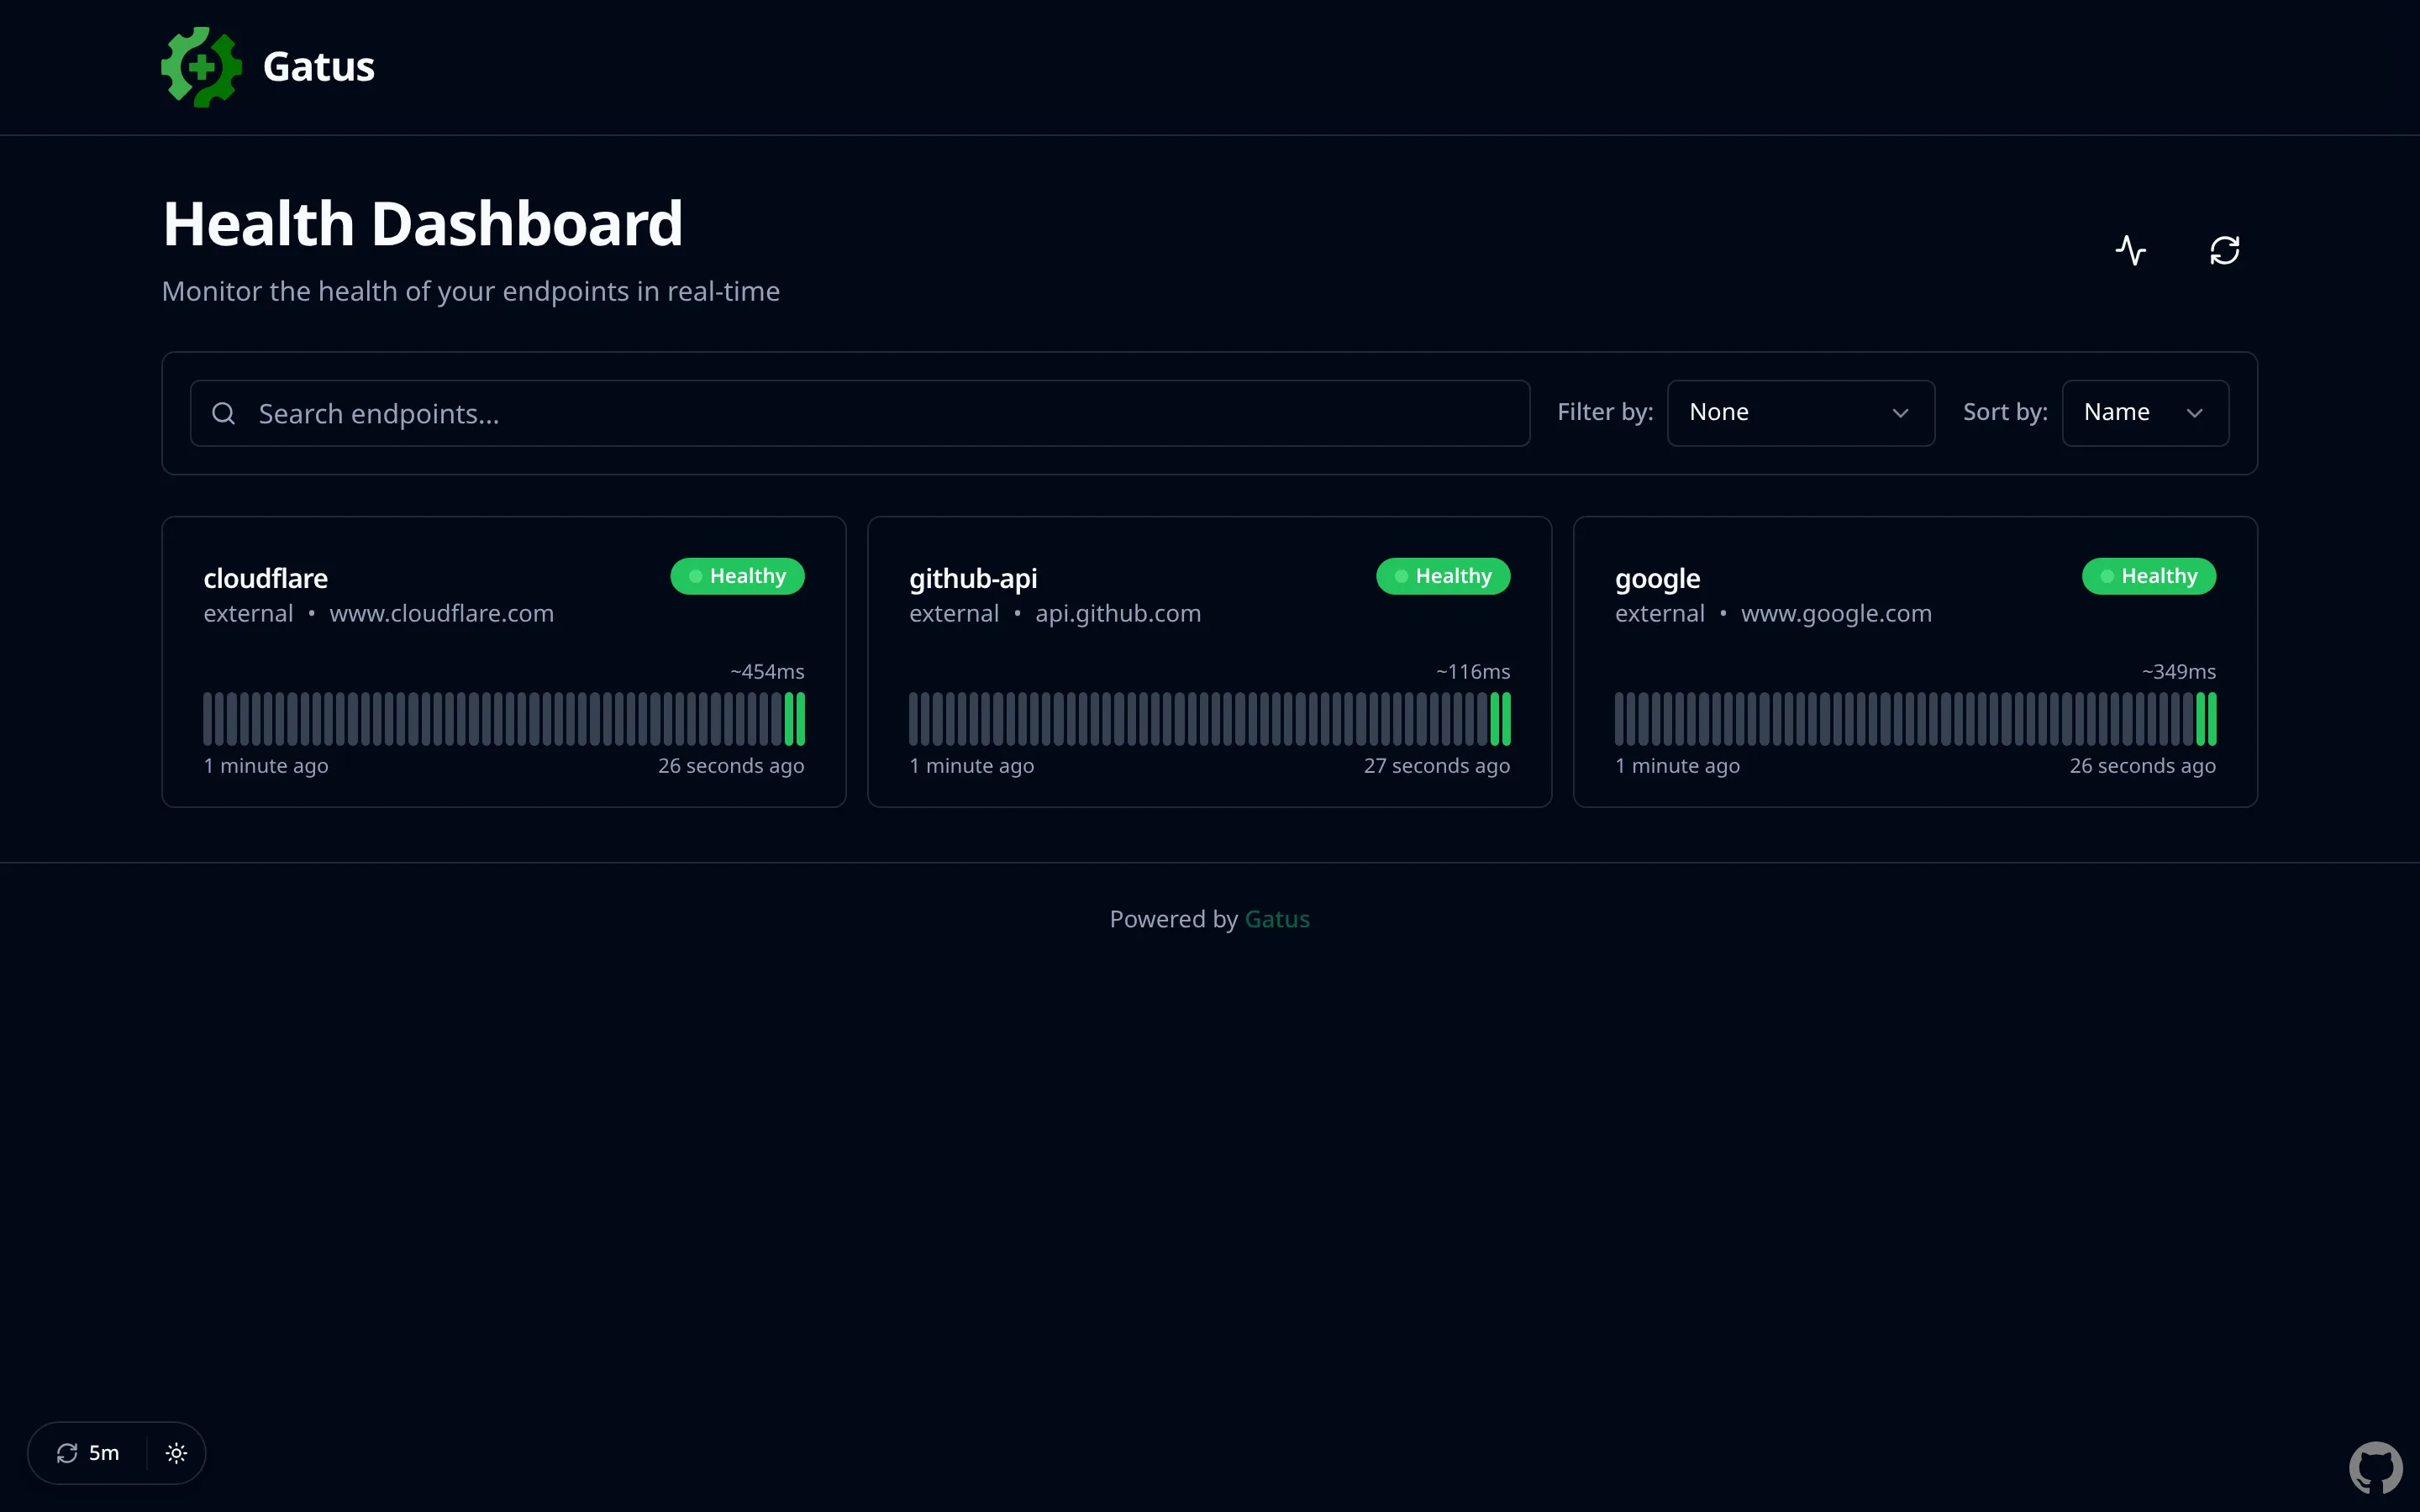Click the Gatus gear logo
Screen dimensions: 2420x1512
point(201,67)
